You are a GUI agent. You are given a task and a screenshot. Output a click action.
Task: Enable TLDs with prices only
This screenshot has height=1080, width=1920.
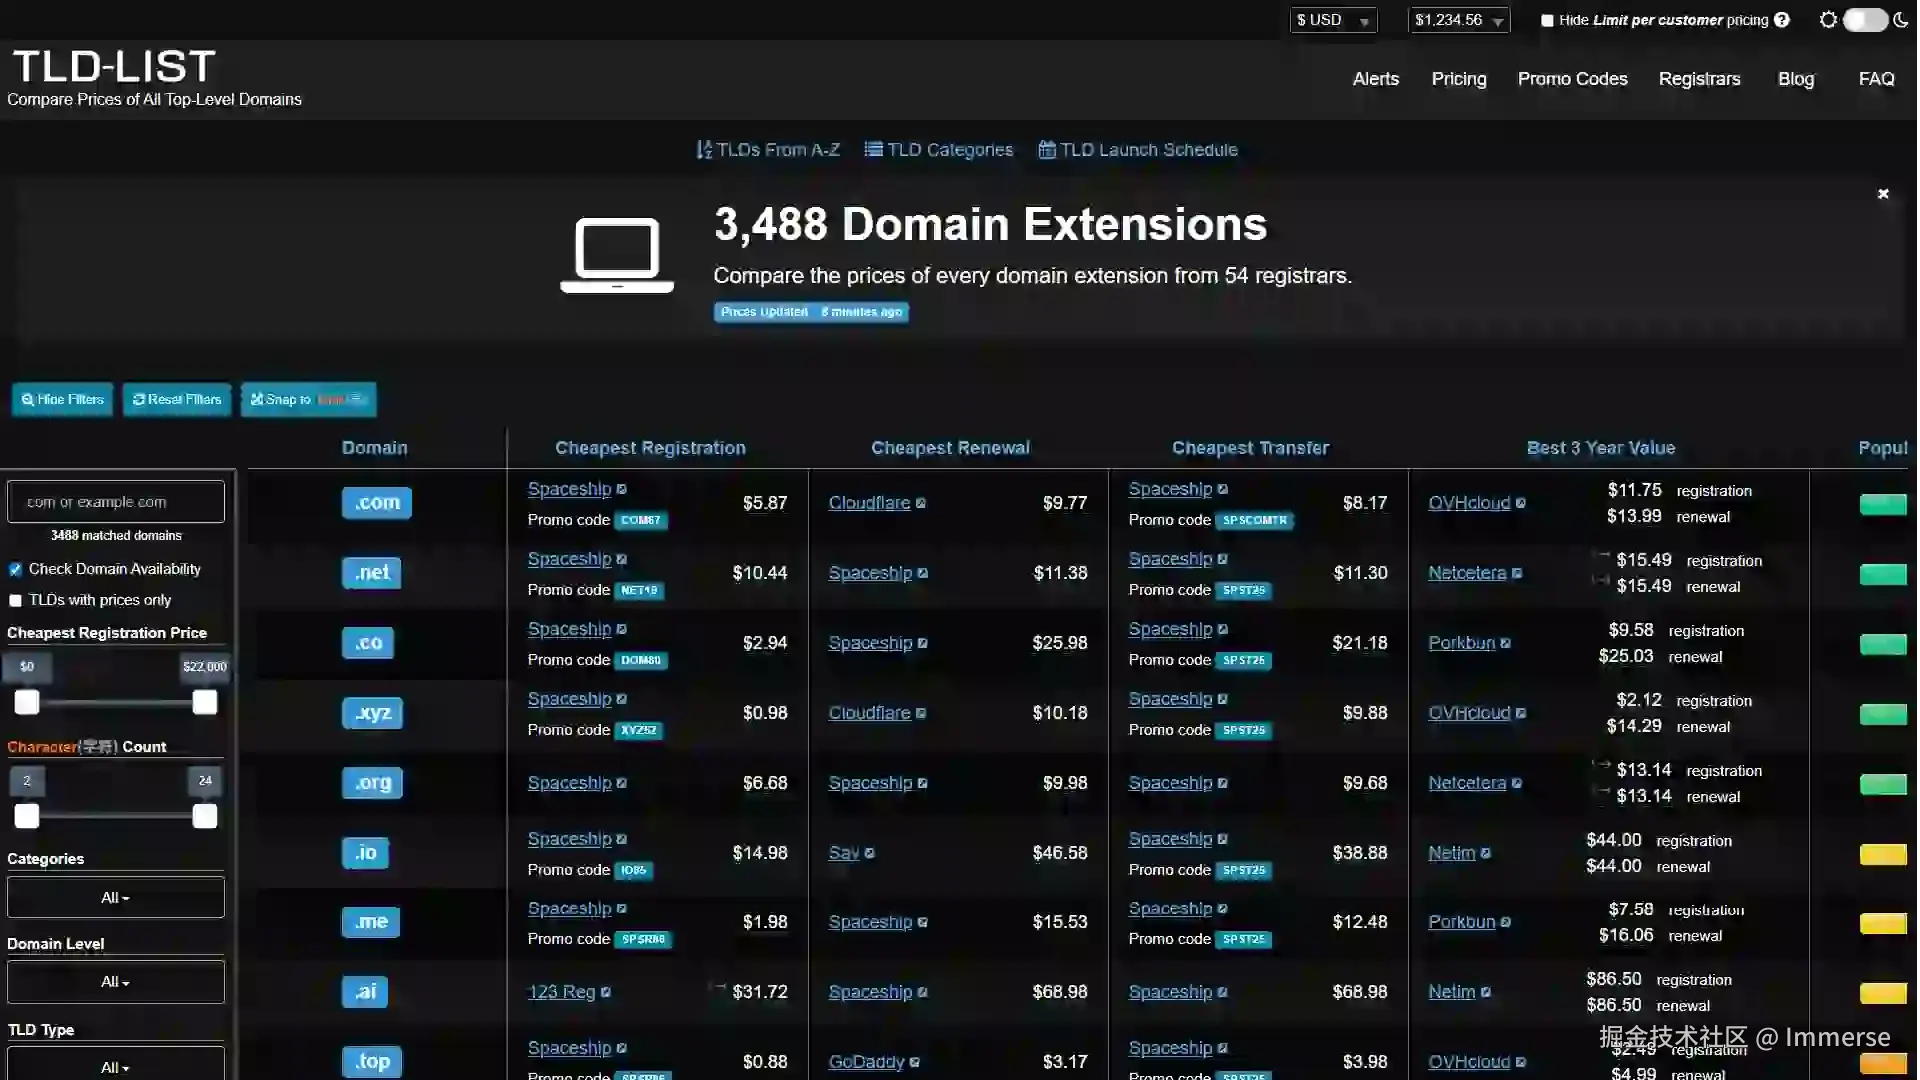(15, 600)
